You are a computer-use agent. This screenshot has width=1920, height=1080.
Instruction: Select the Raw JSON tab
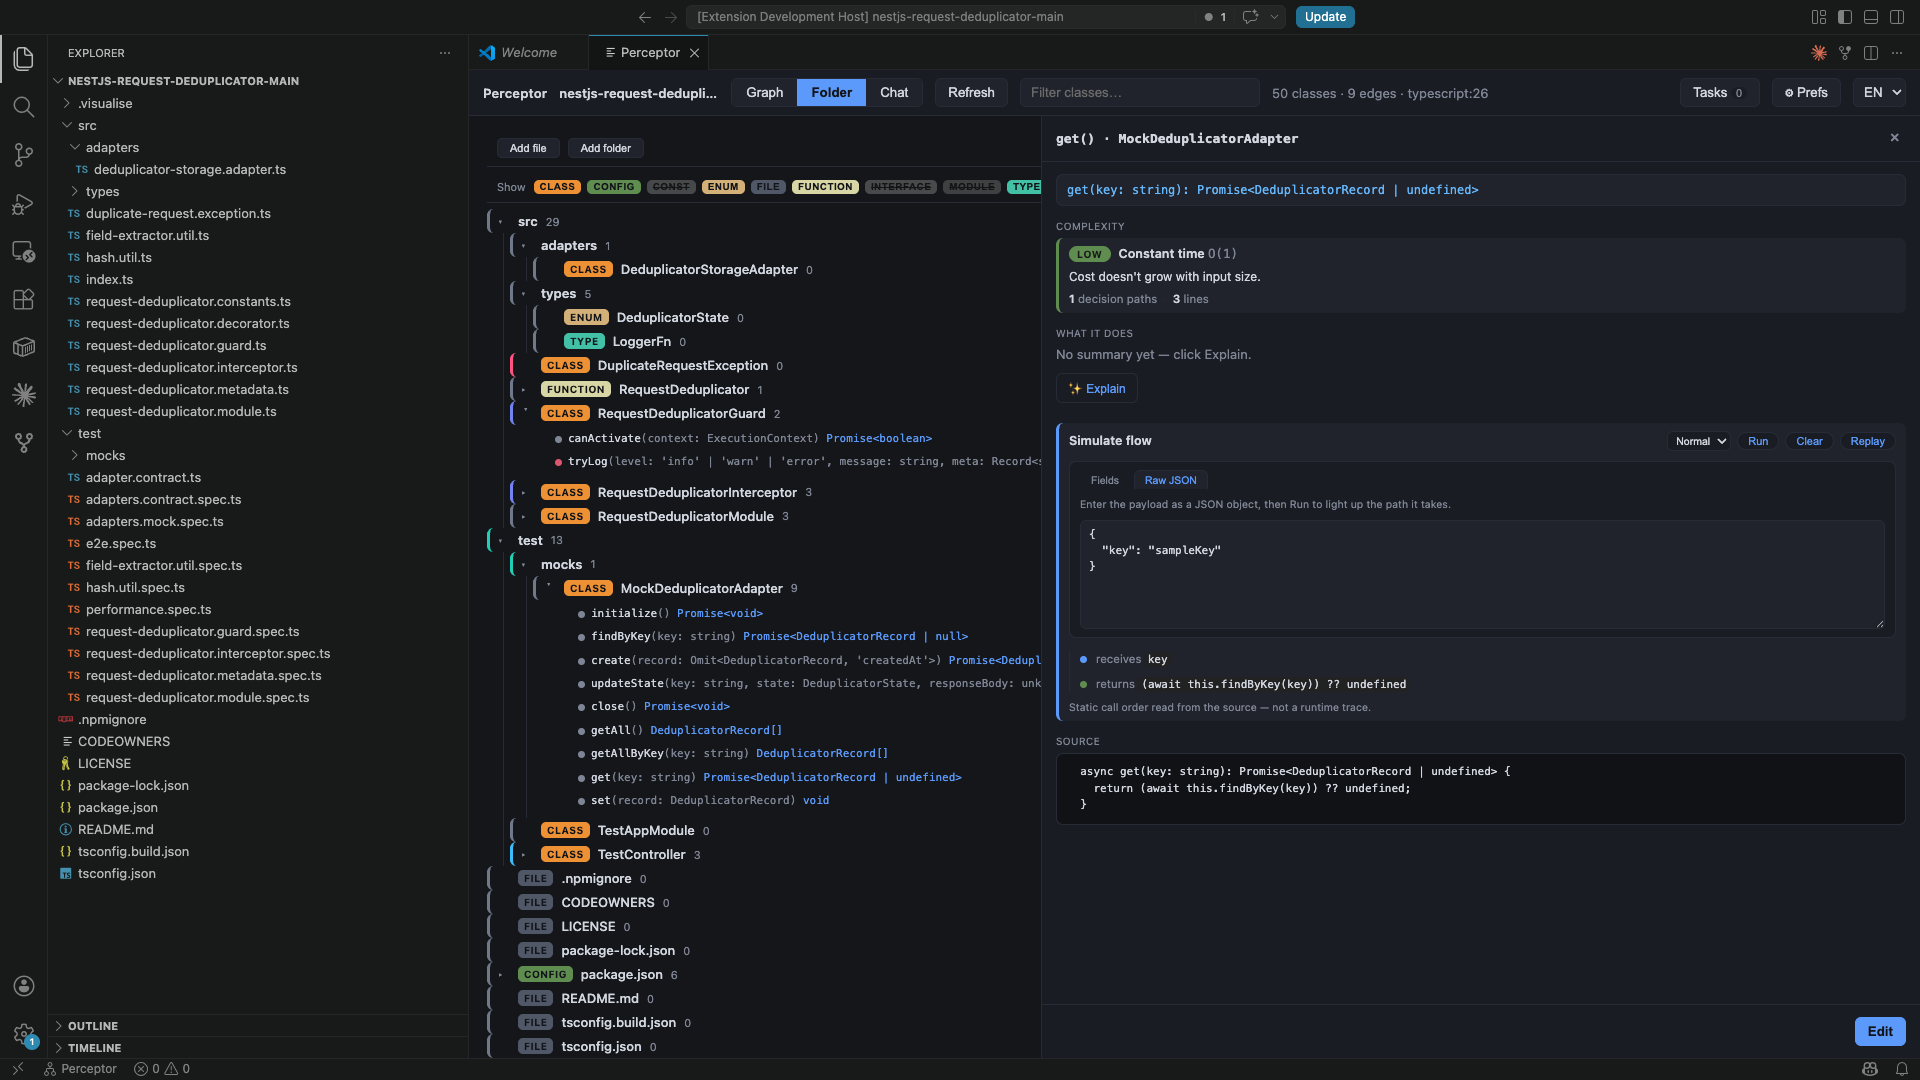click(1170, 481)
